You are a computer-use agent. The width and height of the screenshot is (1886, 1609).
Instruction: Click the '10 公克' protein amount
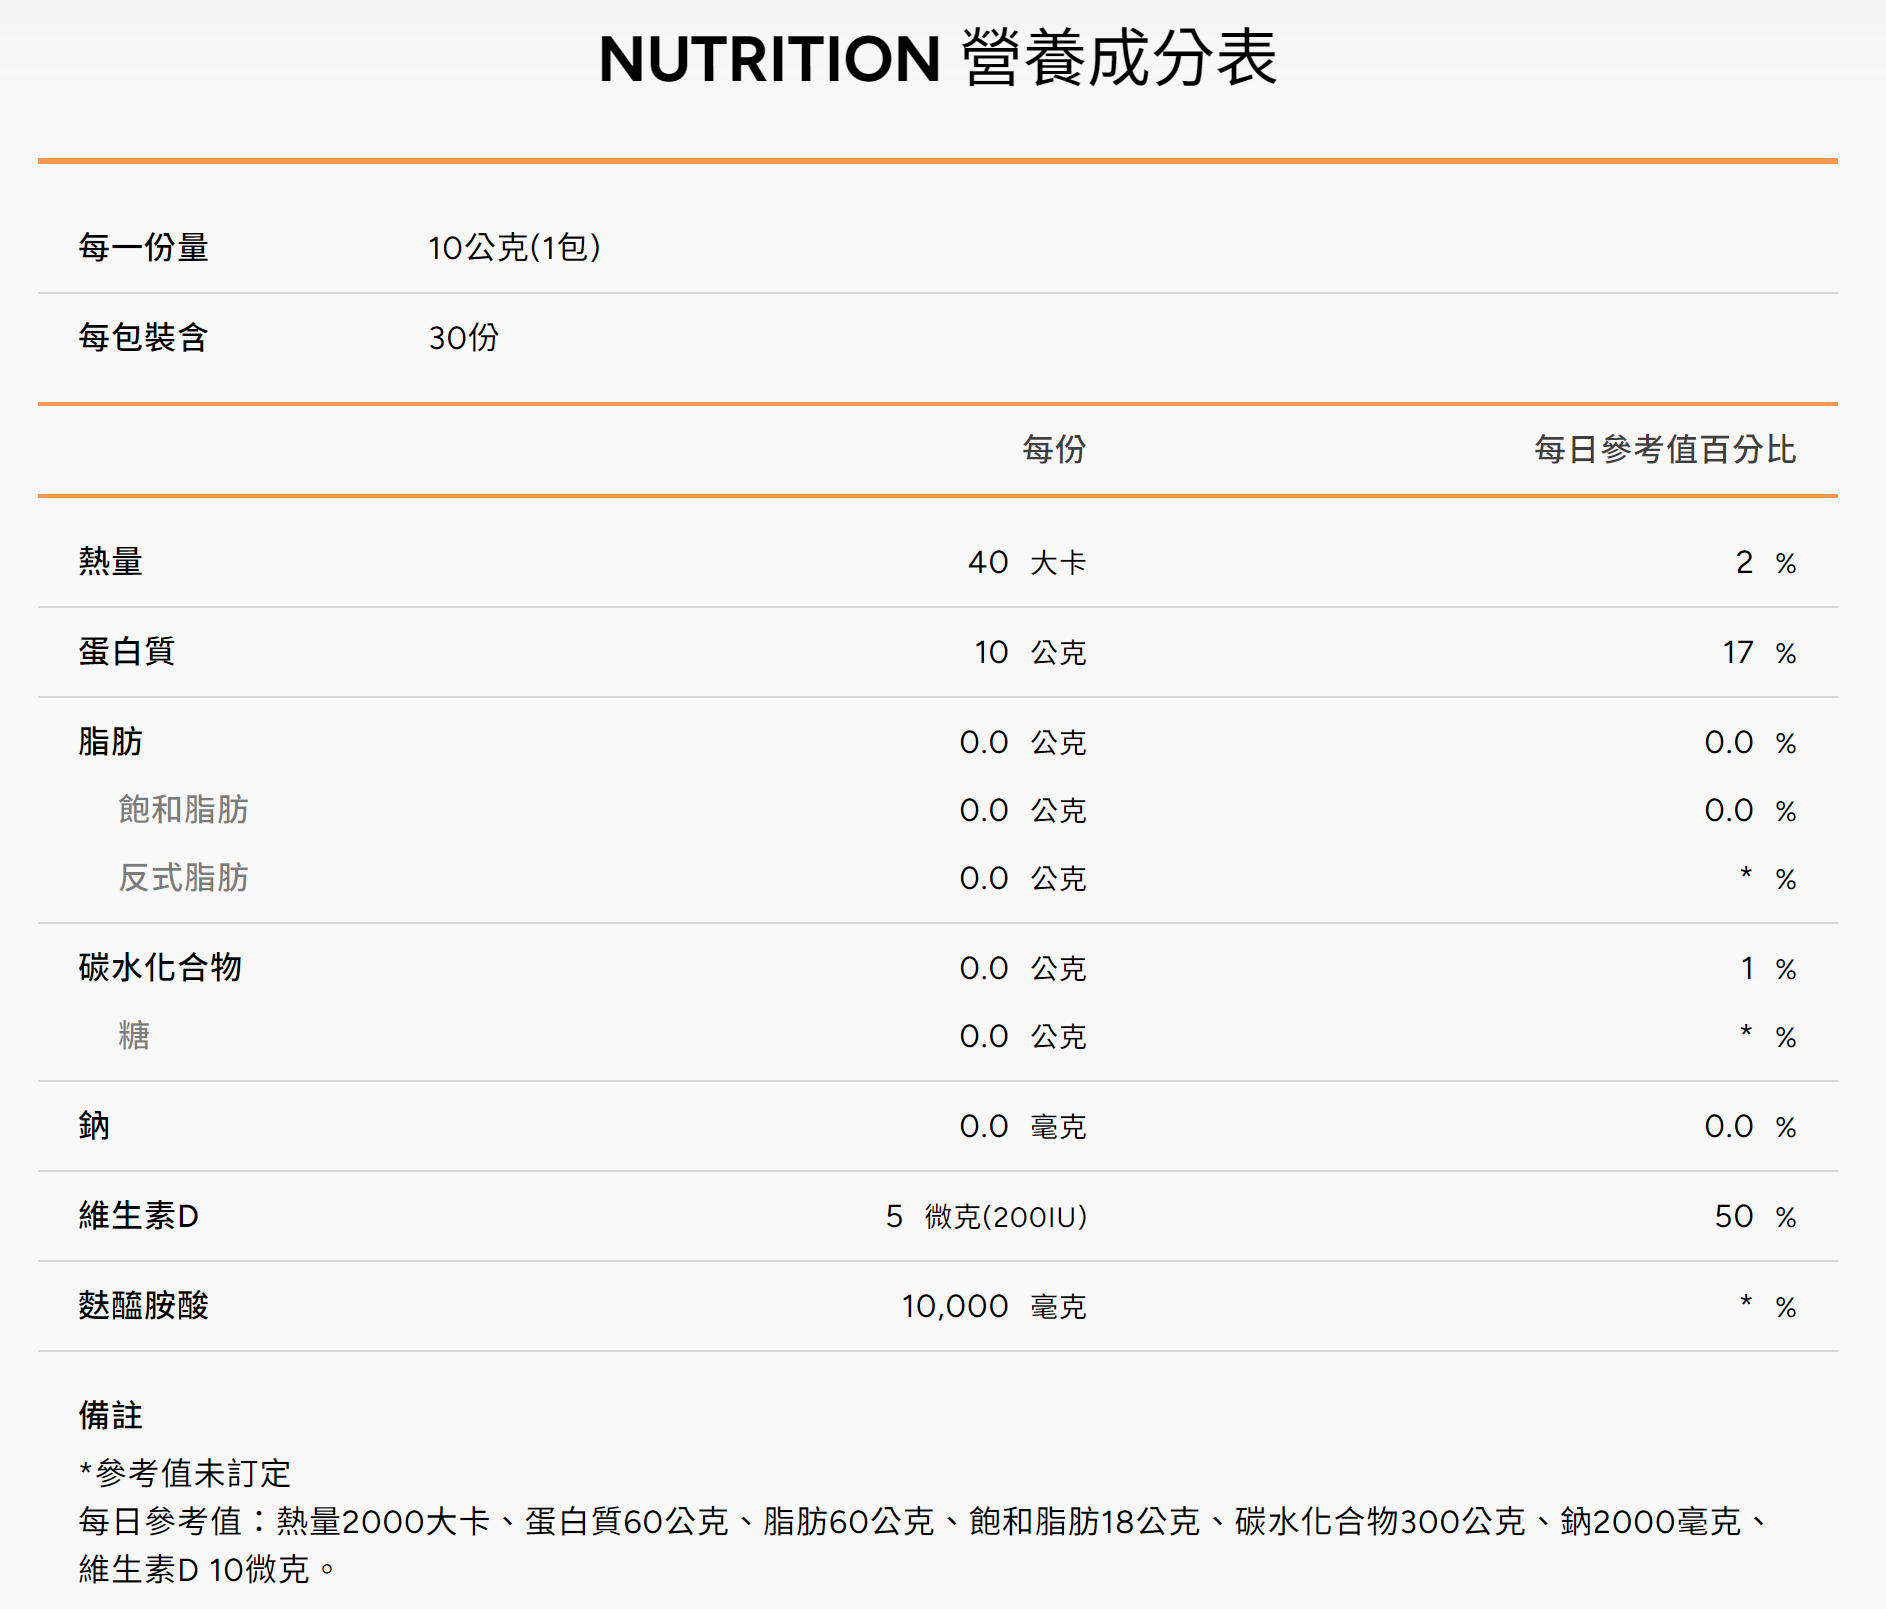[x=1031, y=652]
